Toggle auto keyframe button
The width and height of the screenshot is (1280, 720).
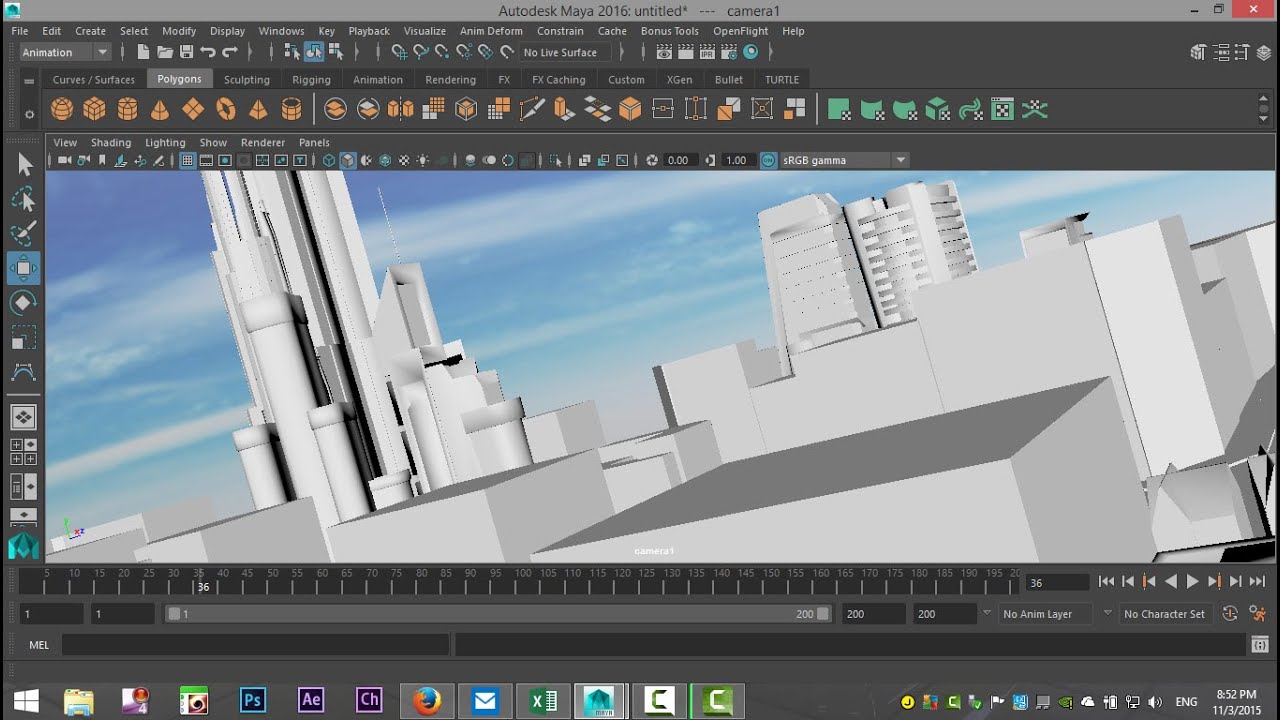pyautogui.click(x=1230, y=614)
